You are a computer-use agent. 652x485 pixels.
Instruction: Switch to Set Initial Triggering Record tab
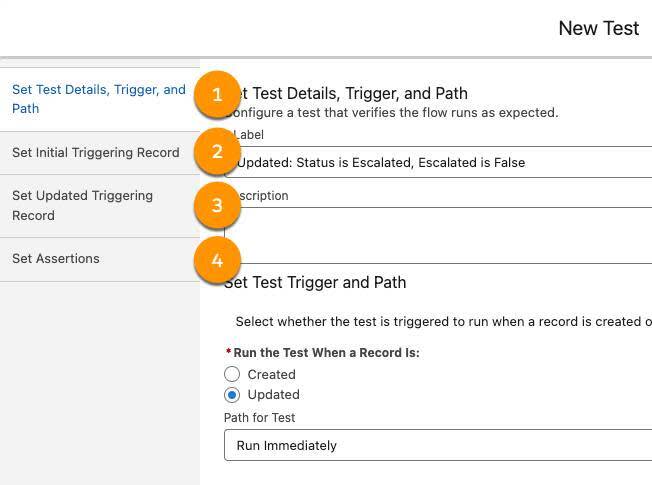(96, 153)
